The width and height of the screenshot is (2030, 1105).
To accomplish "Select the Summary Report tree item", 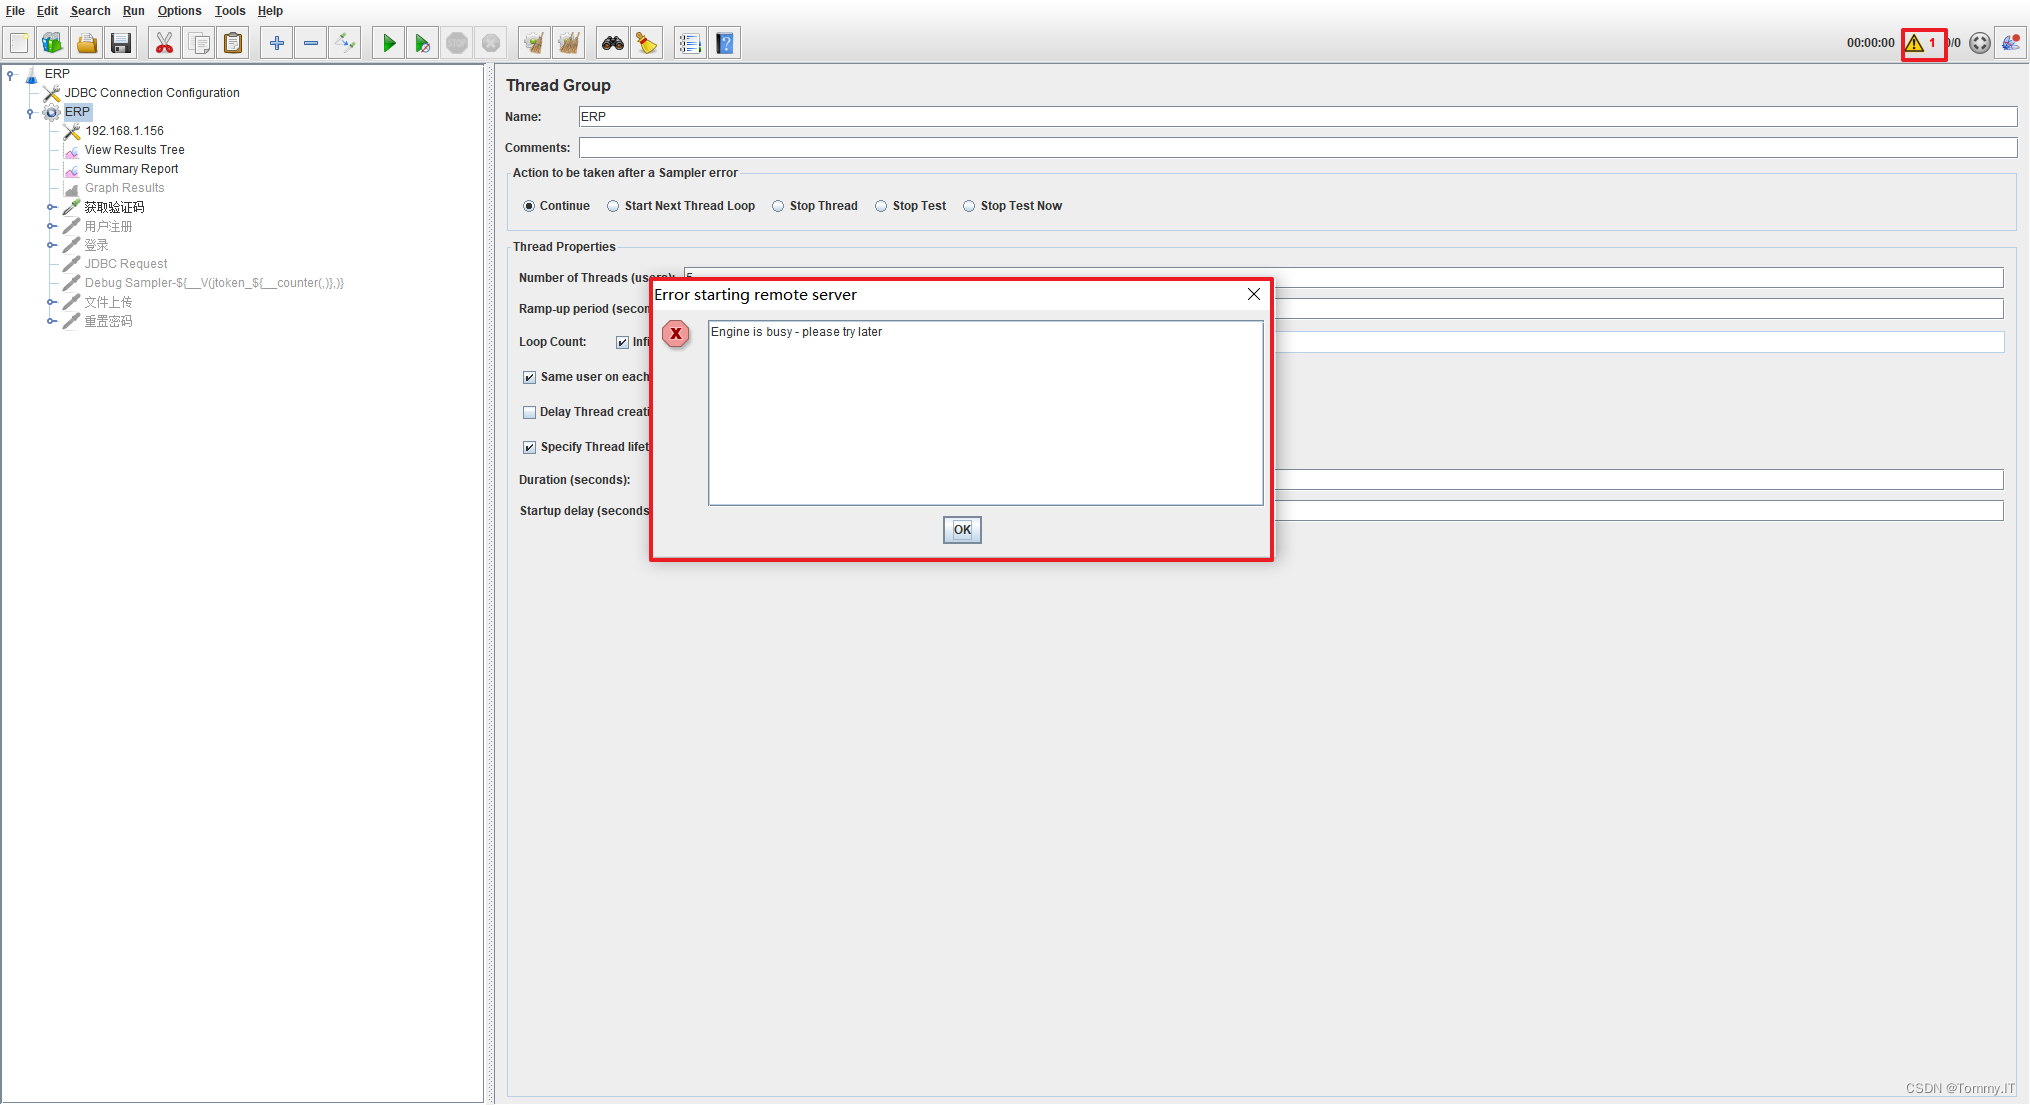I will 131,168.
